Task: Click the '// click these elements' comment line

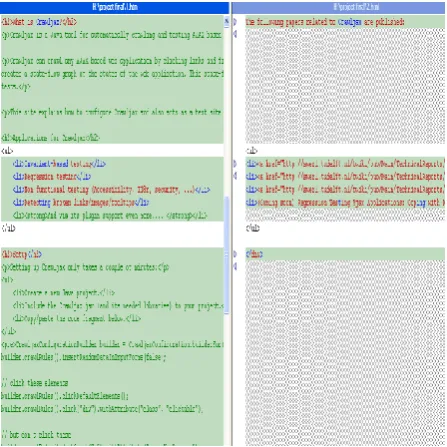Action: 35,383
